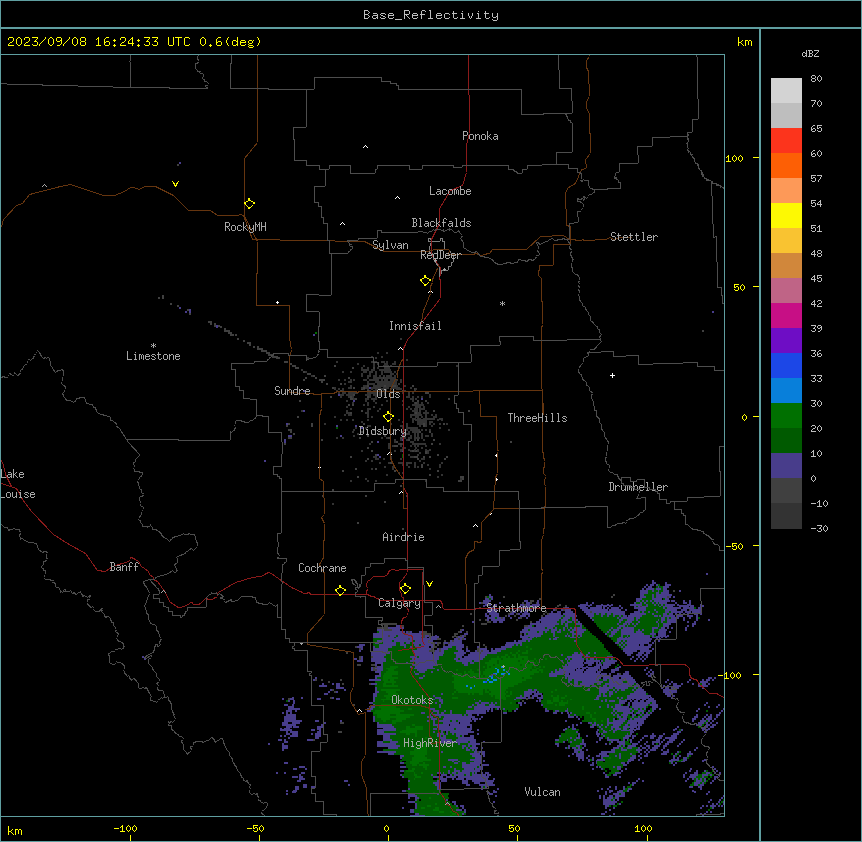Click the Drumheller label
The image size is (862, 842).
(638, 487)
